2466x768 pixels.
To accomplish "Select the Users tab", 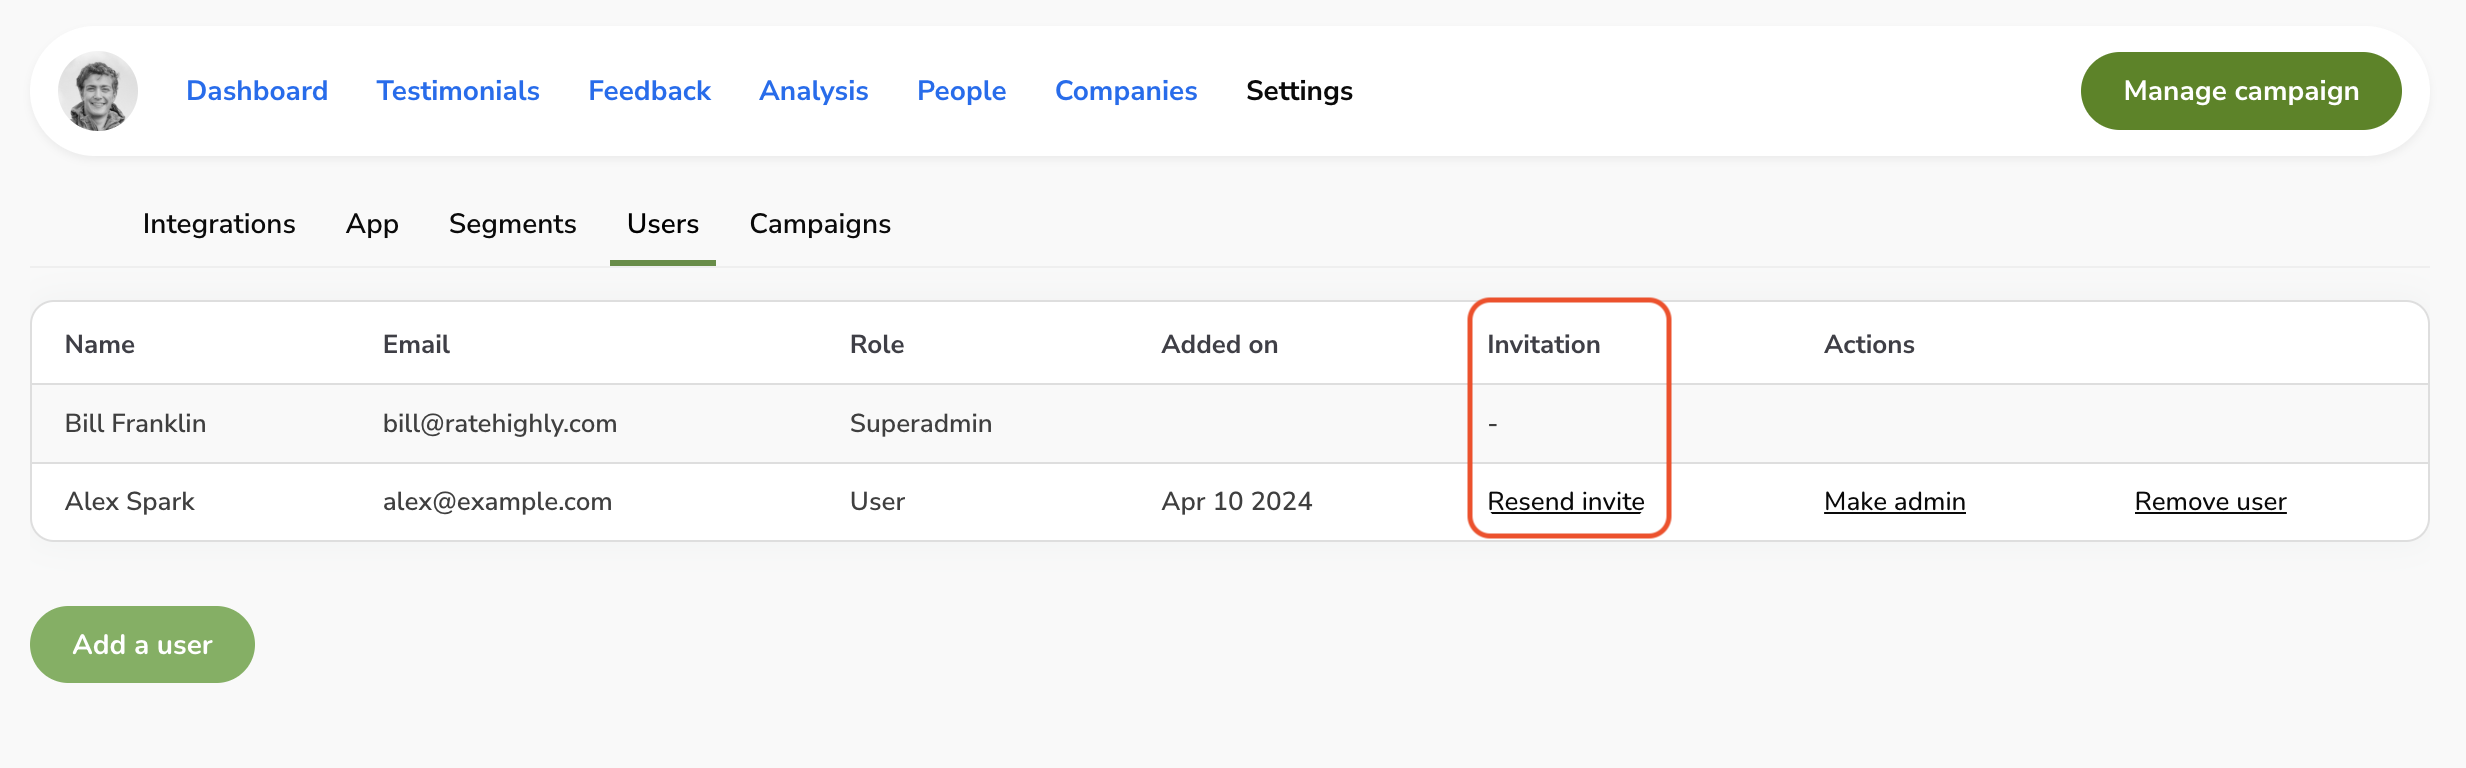I will [x=662, y=224].
